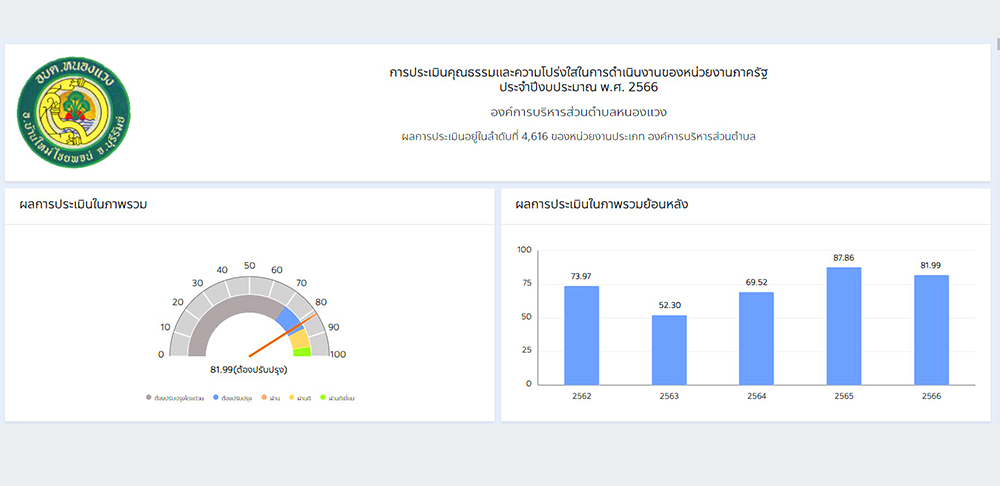Click the 2564 x-axis year label
The image size is (1000, 486).
(x=756, y=396)
